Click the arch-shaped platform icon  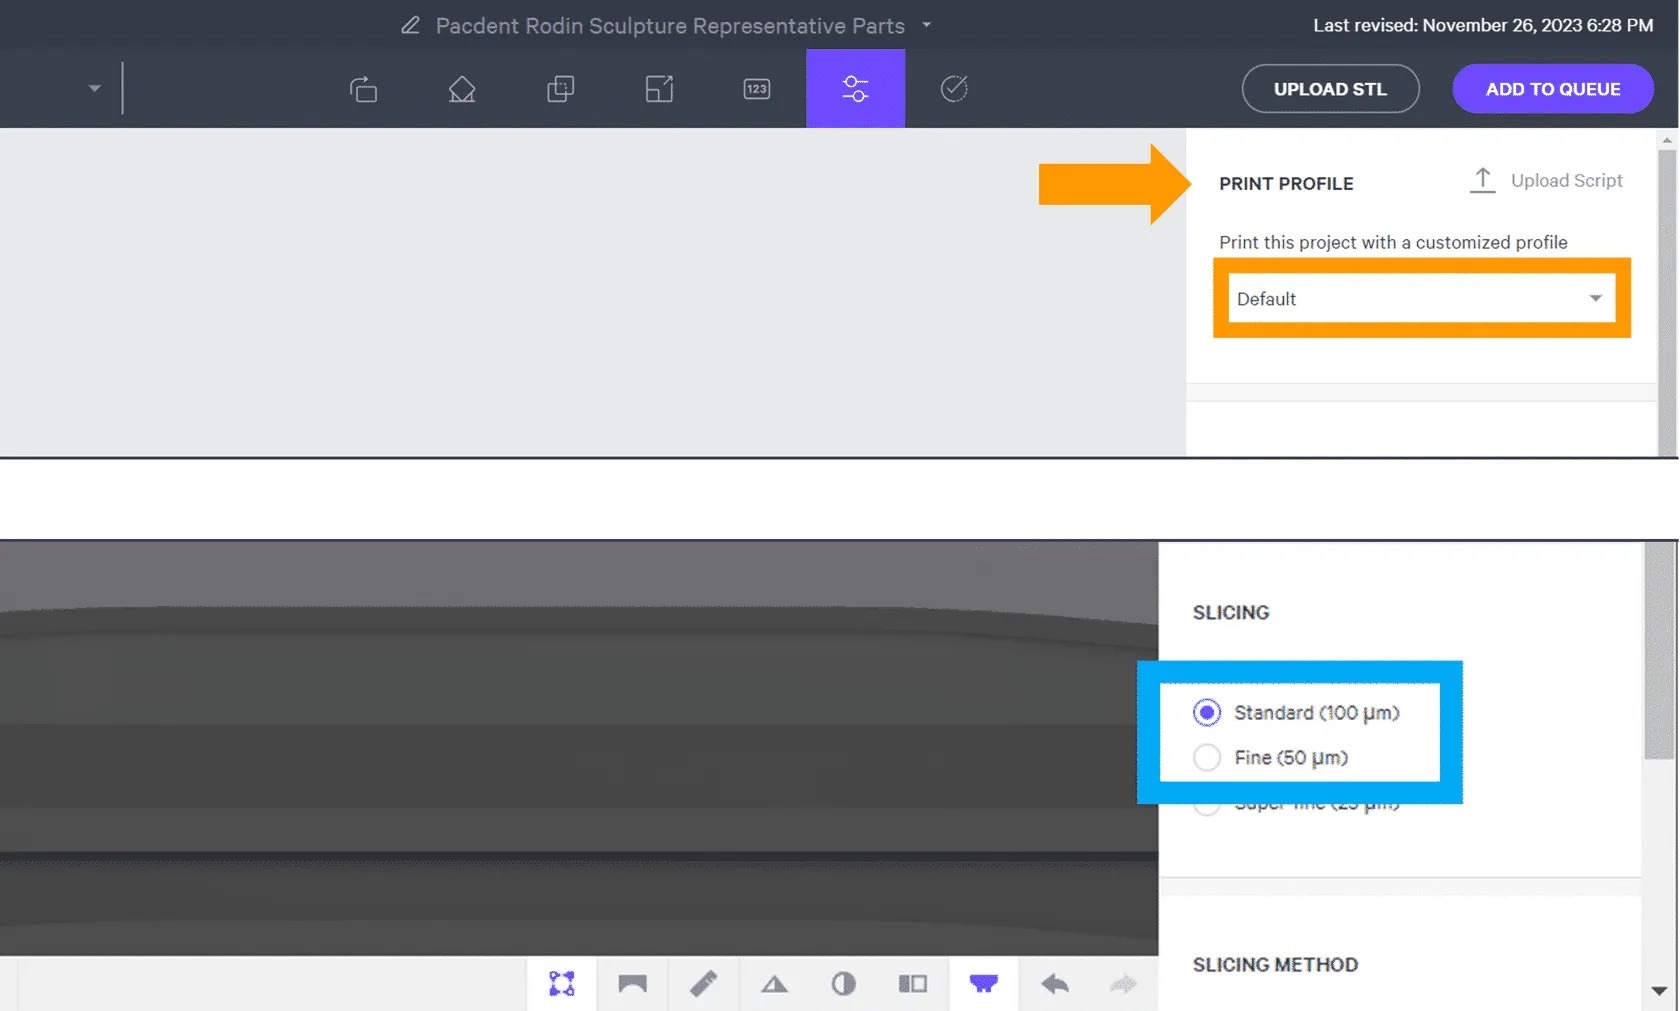point(632,984)
